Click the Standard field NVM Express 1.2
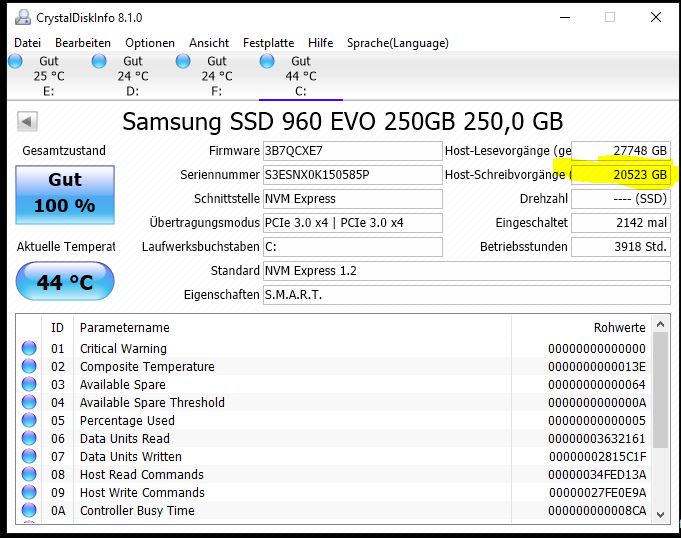Screen dimensions: 681x538 pos(467,271)
